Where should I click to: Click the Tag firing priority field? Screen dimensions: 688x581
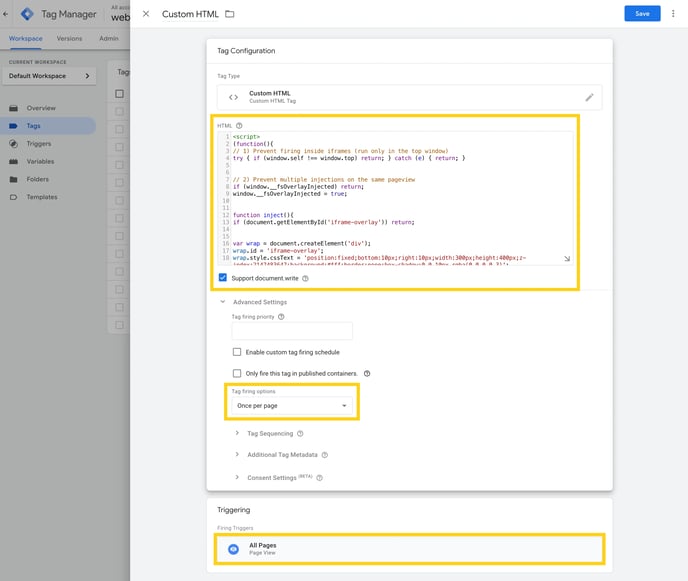point(292,330)
